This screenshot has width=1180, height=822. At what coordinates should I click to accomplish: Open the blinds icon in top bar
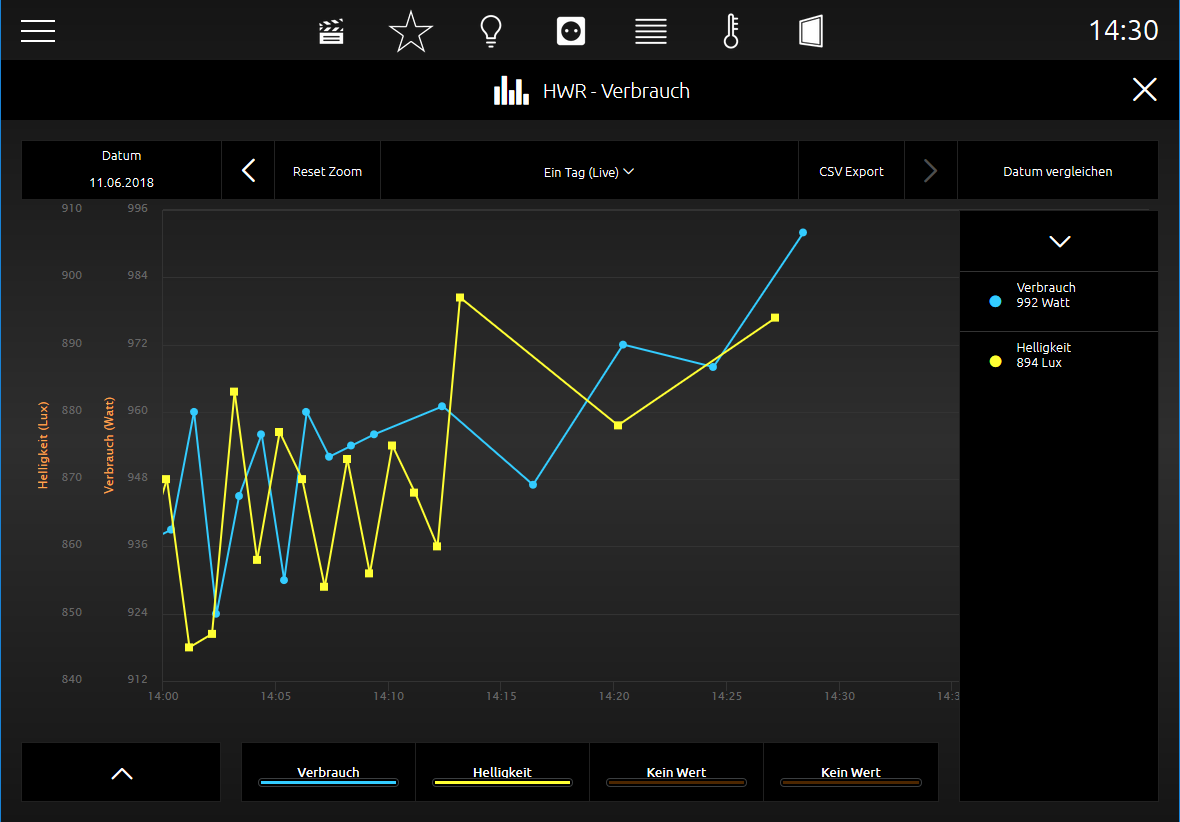pyautogui.click(x=651, y=32)
